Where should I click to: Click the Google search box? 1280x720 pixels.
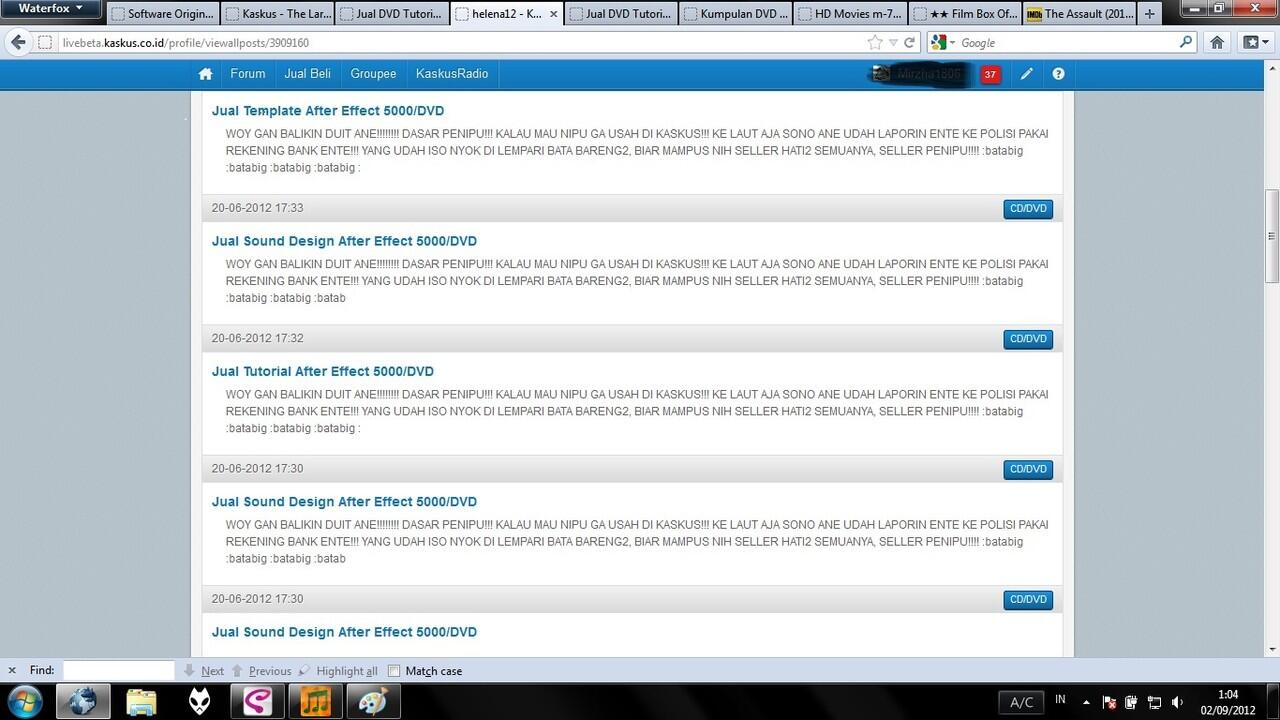1068,42
